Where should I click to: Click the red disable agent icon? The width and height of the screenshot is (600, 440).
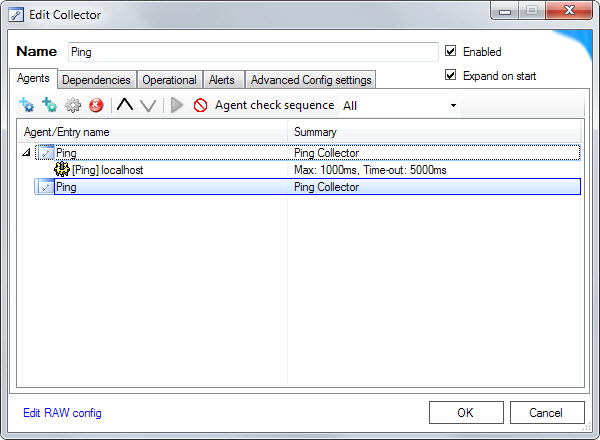pyautogui.click(x=200, y=105)
